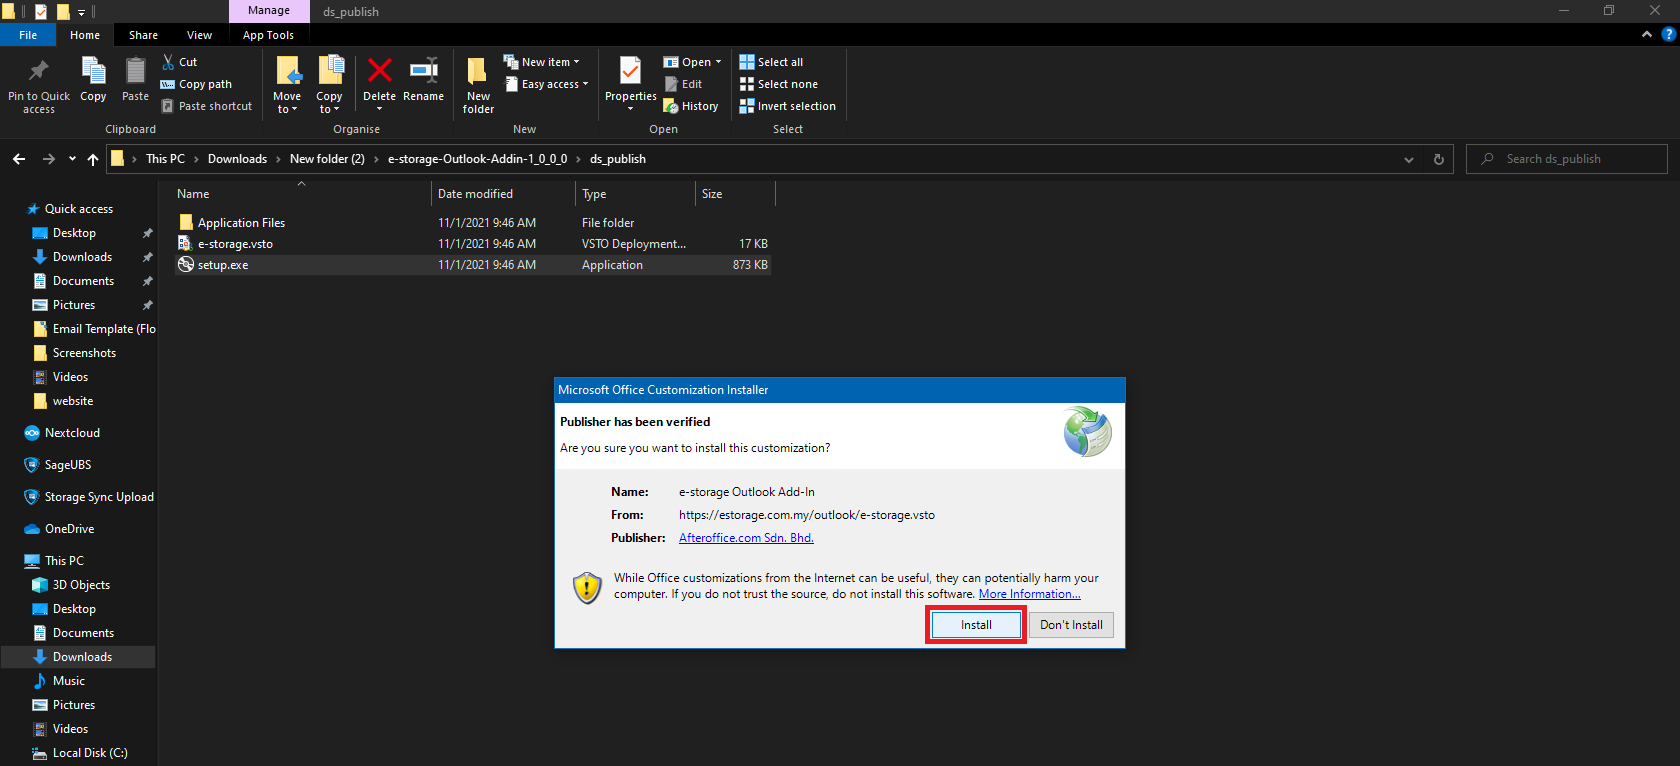The width and height of the screenshot is (1680, 766).
Task: Open the Share ribbon tab
Action: tap(143, 35)
